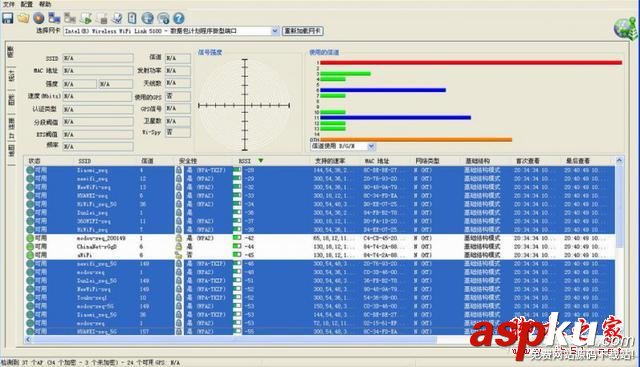Switch to the 统计 side tab
The image size is (640, 367).
tap(11, 76)
